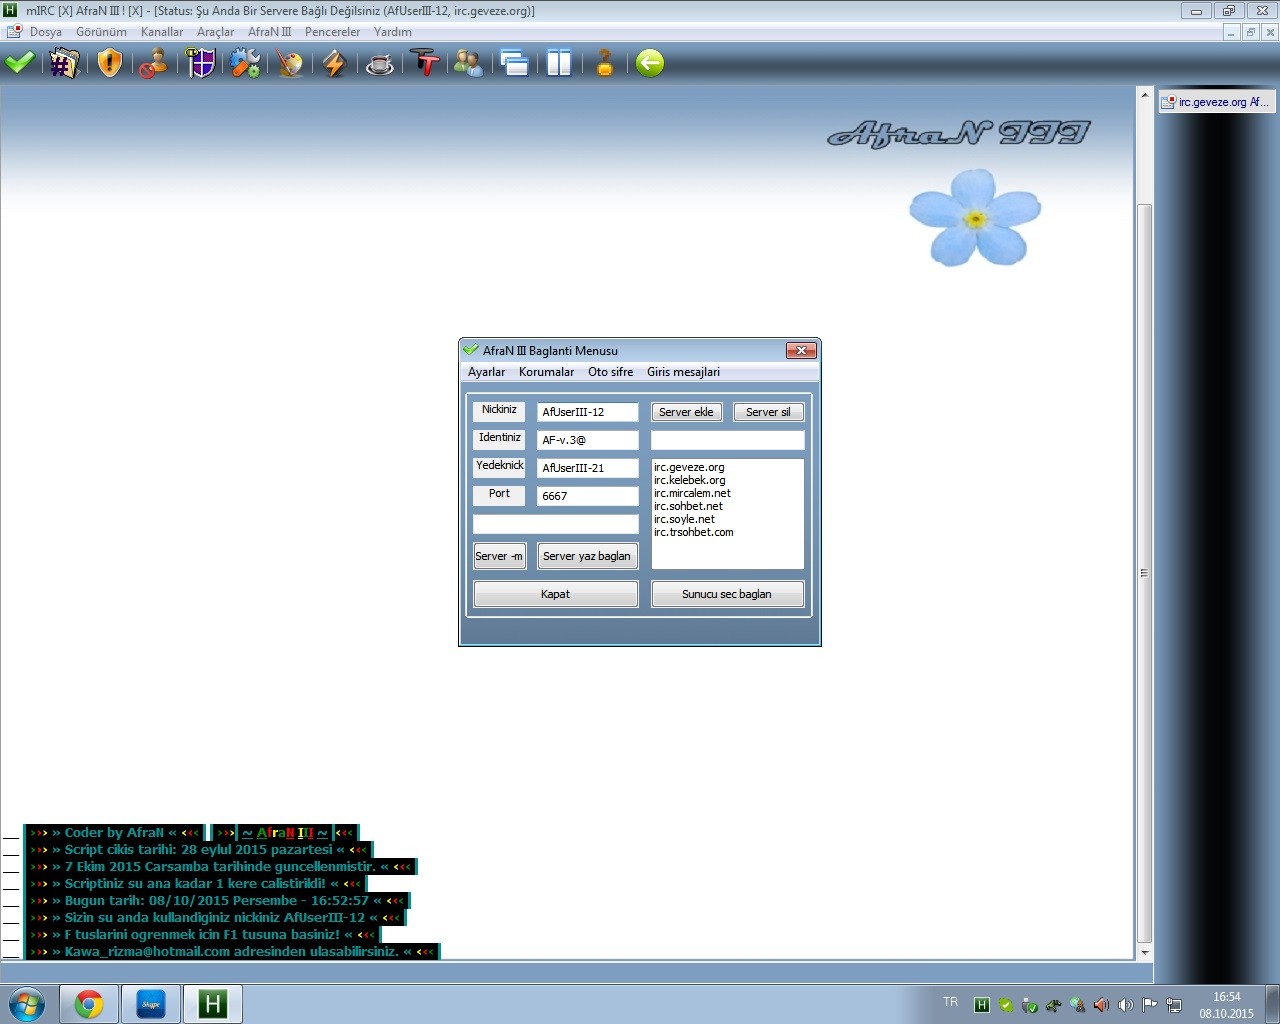Click the empty field below Server ekle
This screenshot has width=1280, height=1024.
(x=728, y=440)
